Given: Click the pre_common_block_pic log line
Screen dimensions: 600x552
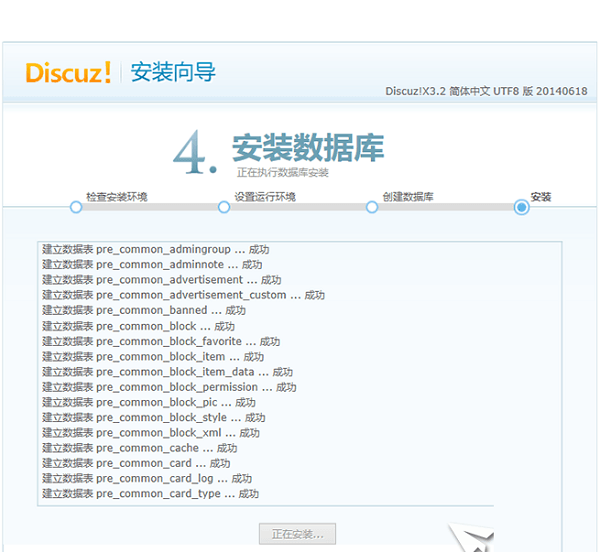Looking at the screenshot, I should [x=149, y=402].
